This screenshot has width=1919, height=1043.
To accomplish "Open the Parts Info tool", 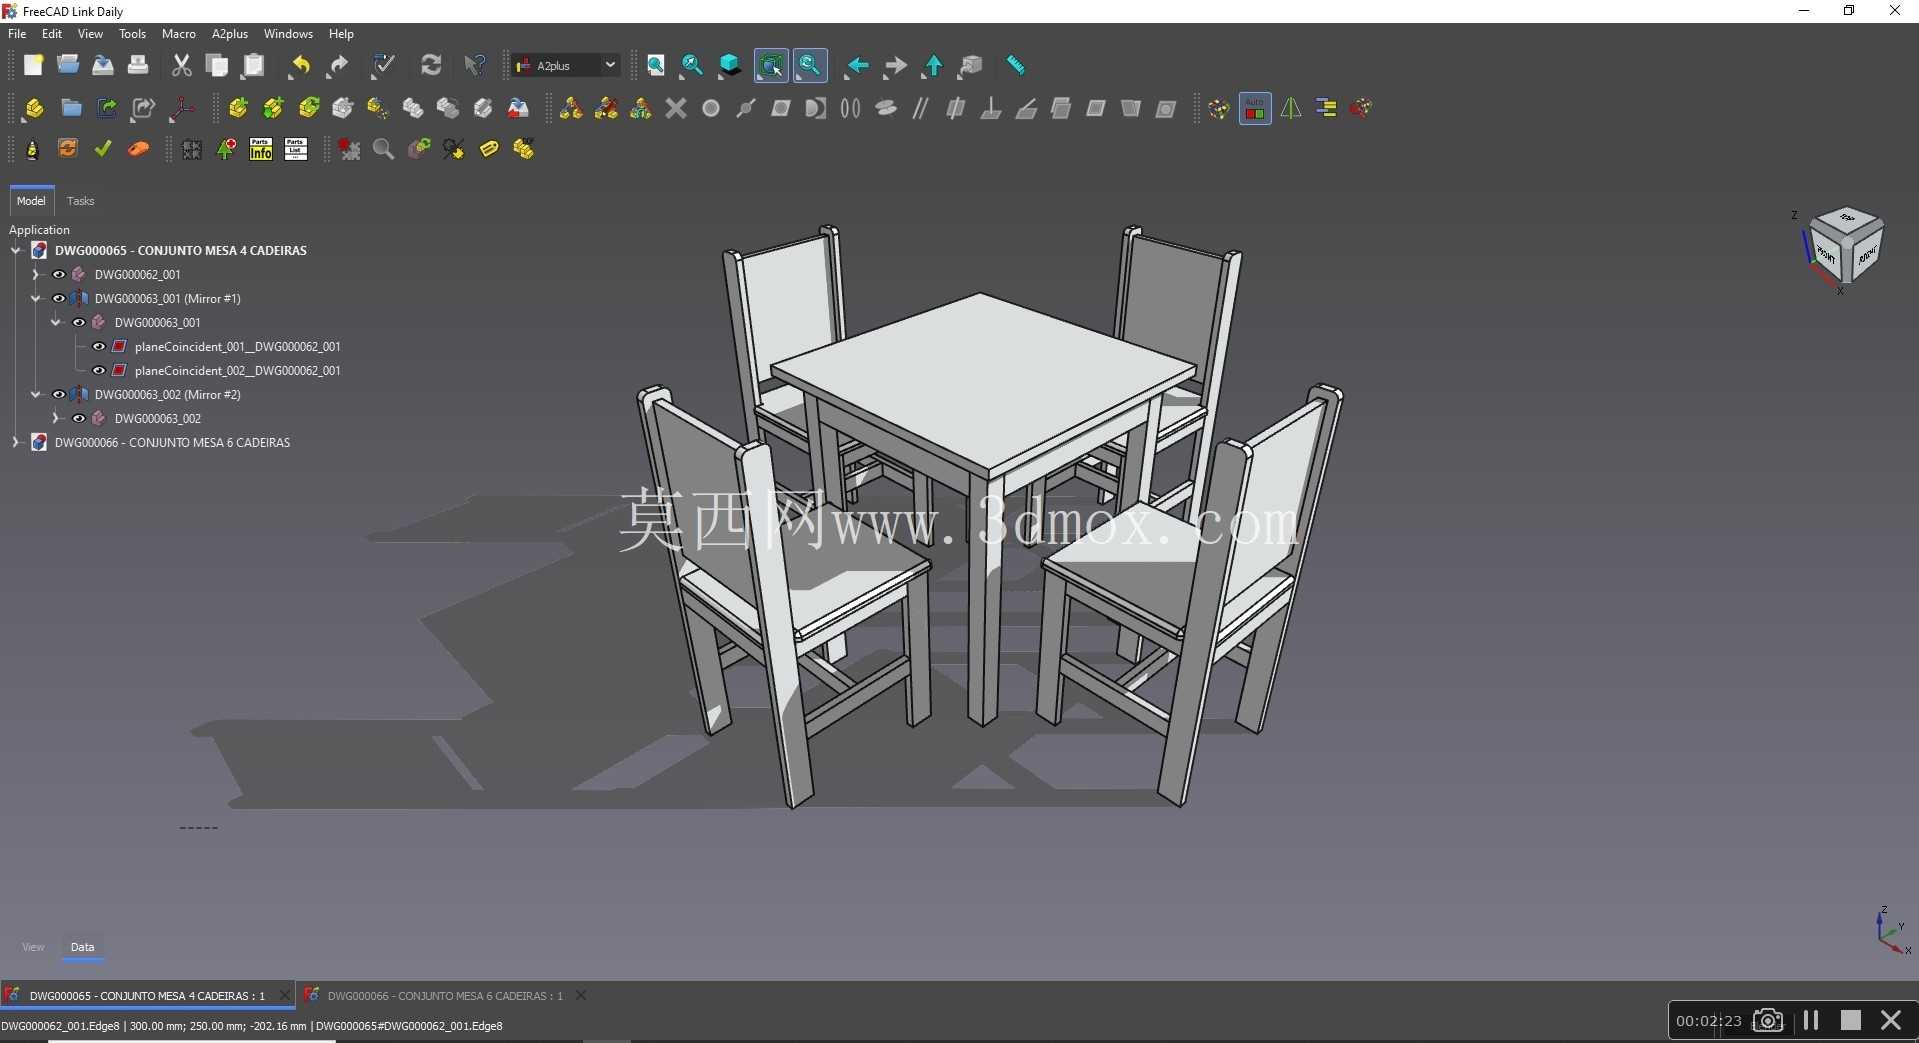I will pyautogui.click(x=261, y=149).
